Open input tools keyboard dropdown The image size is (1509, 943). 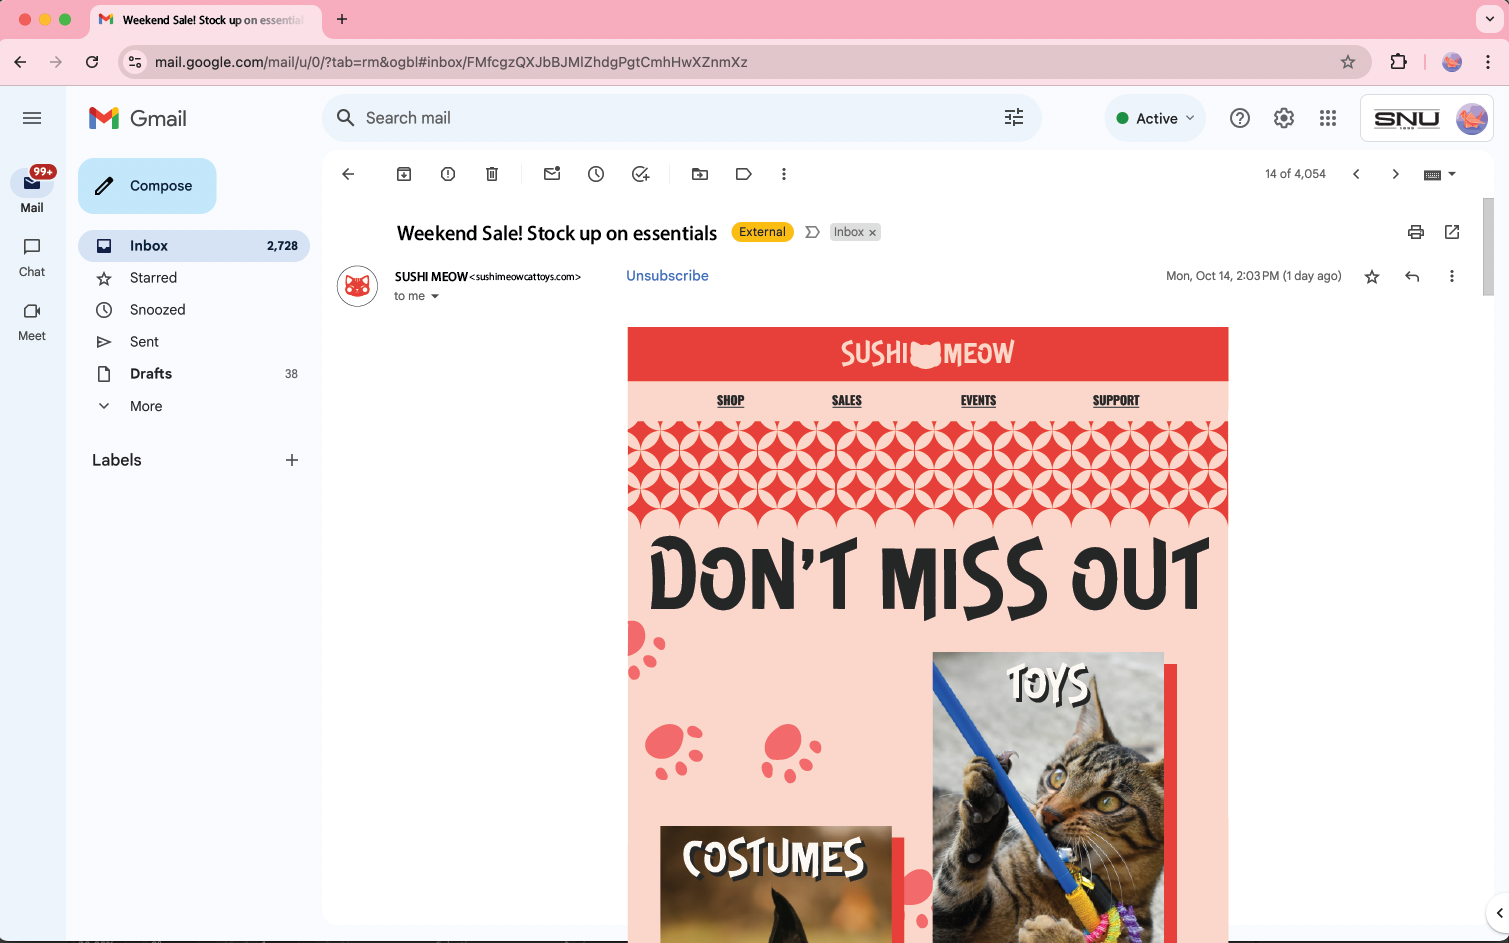click(x=1440, y=174)
